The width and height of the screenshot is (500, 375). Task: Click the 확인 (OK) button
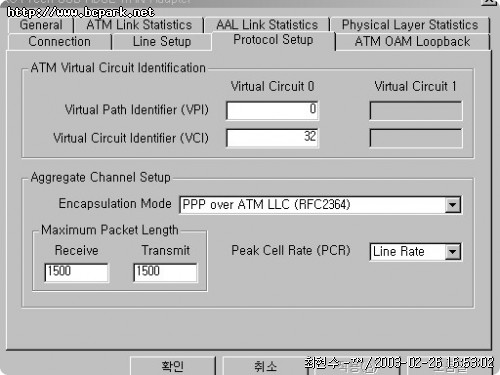coord(173,366)
